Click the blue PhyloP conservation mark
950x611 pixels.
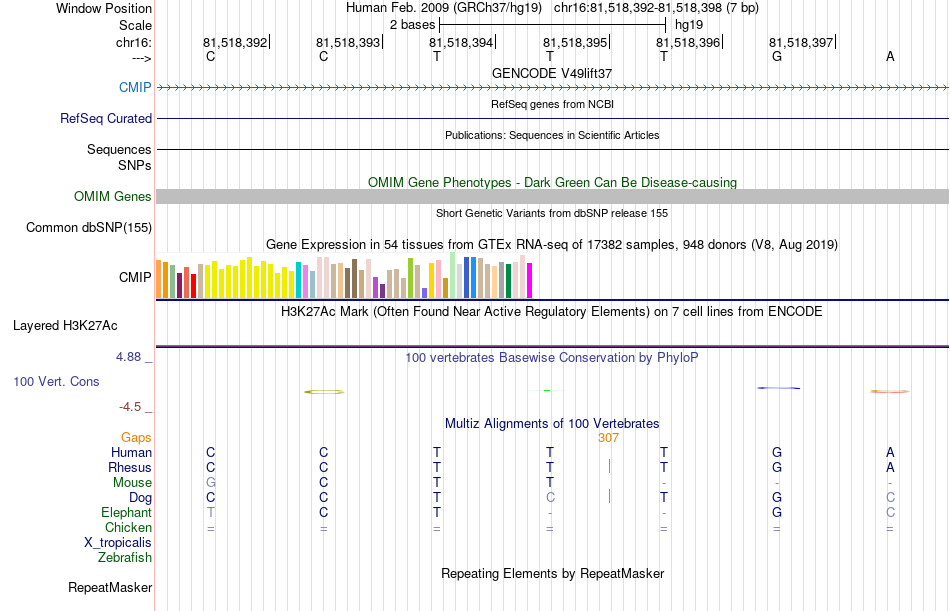(x=779, y=388)
